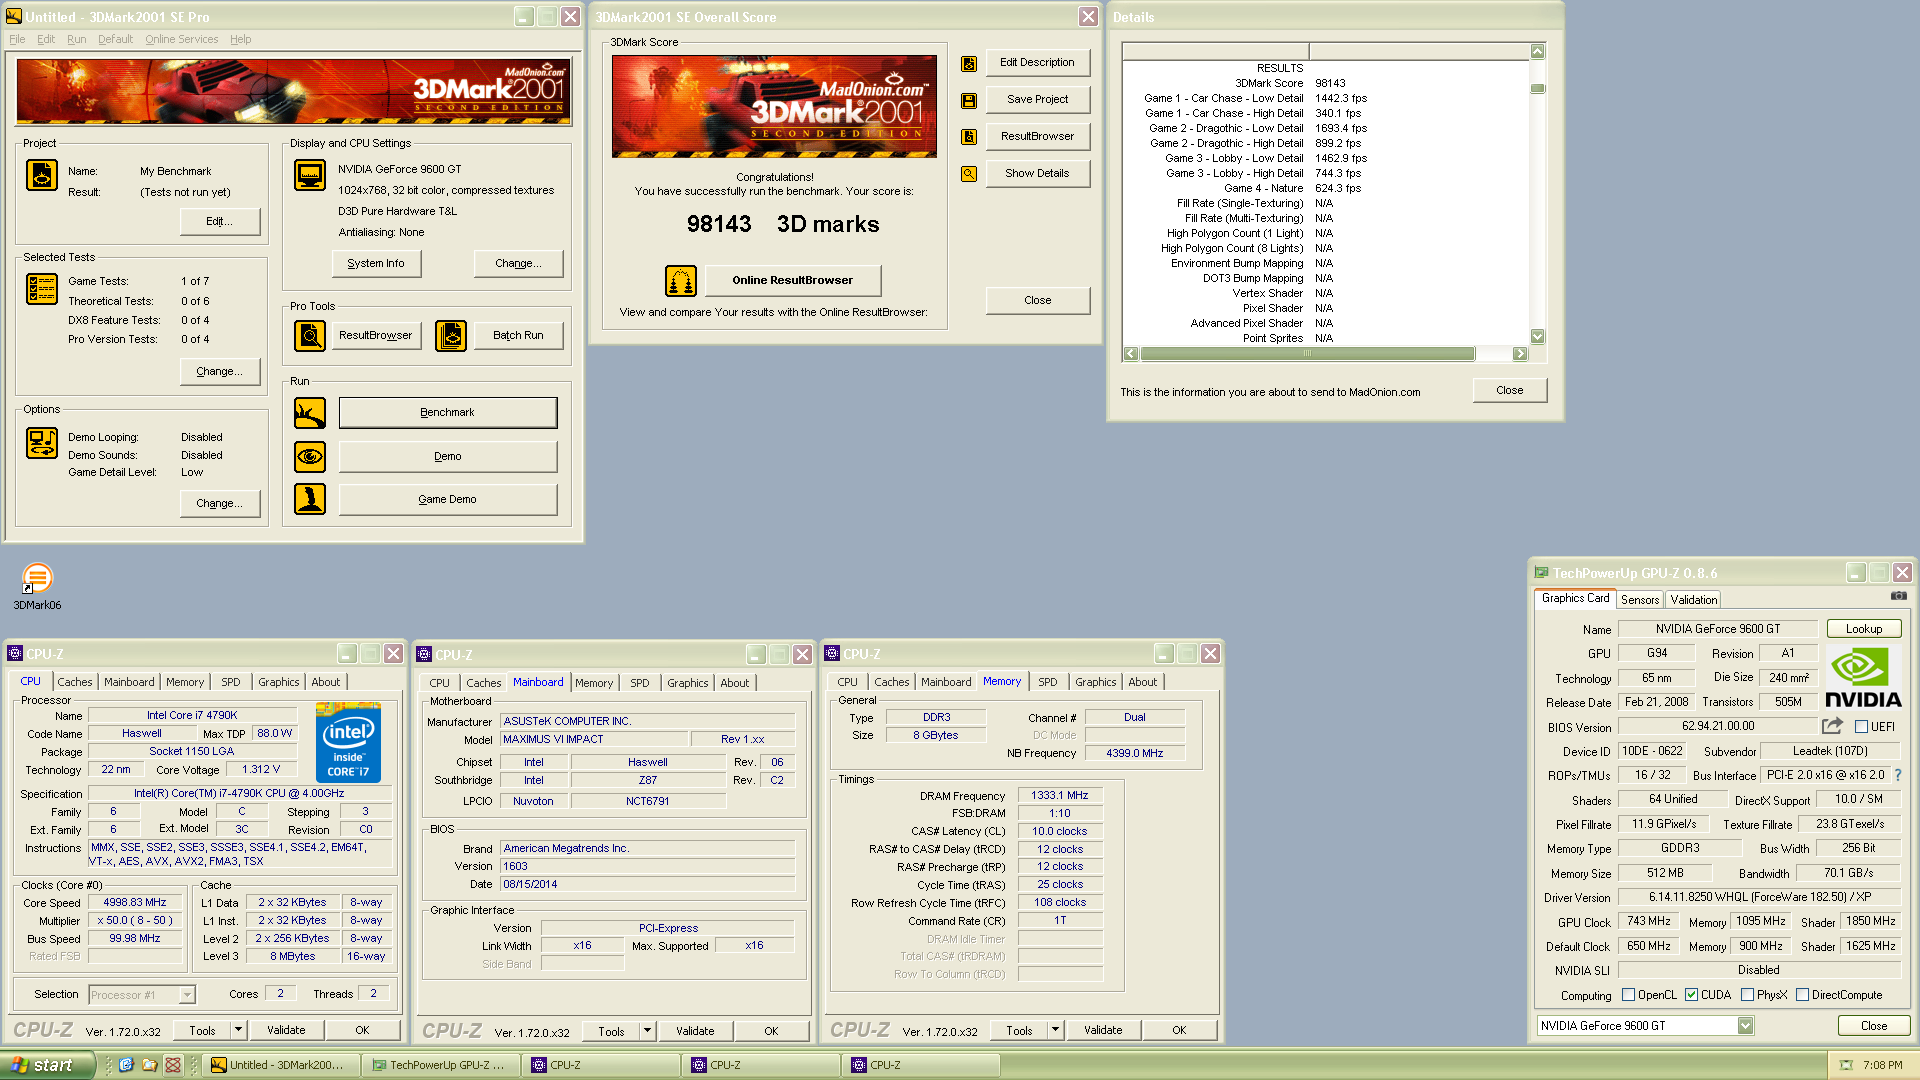Click the Online ResultBrowser yellow icon
1920x1080 pixels.
tap(681, 281)
